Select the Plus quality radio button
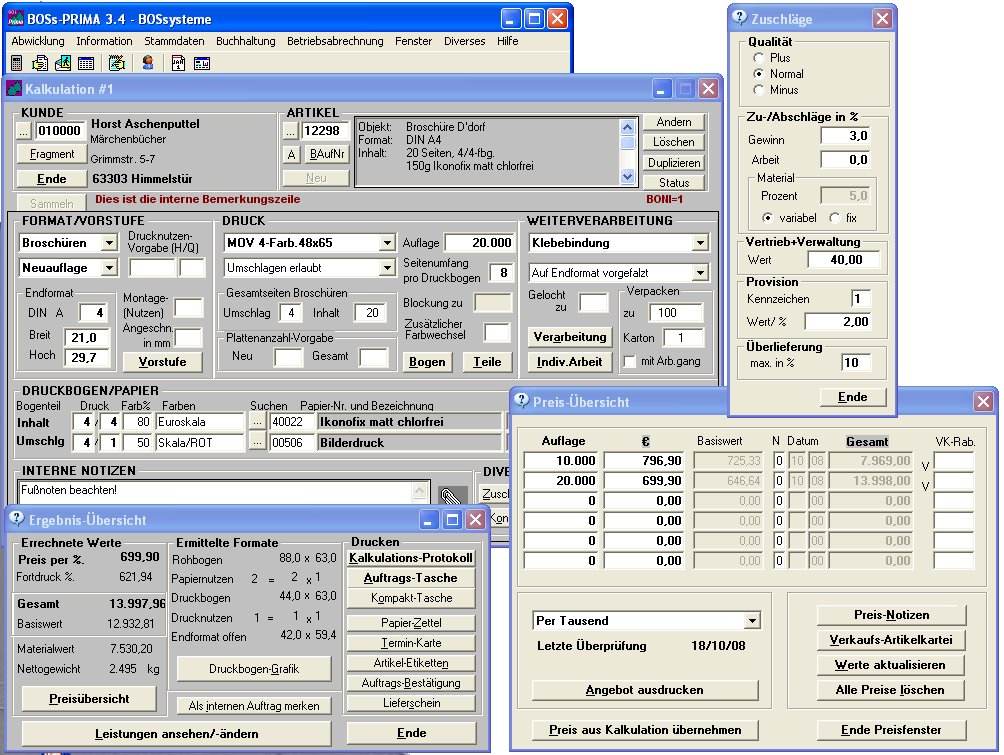This screenshot has height=755, width=1004. [x=759, y=58]
